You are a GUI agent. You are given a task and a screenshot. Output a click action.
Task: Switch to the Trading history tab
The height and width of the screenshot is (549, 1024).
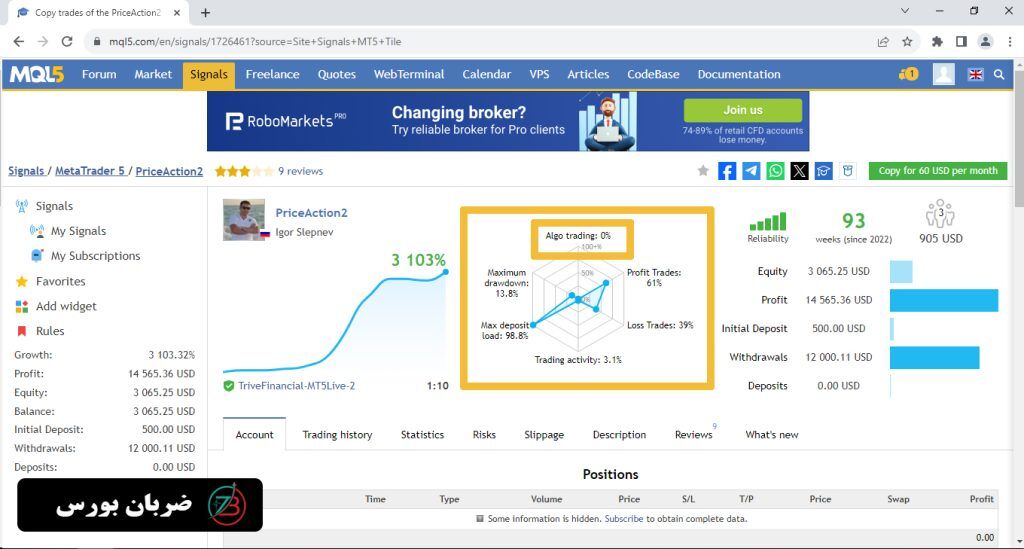pyautogui.click(x=337, y=435)
